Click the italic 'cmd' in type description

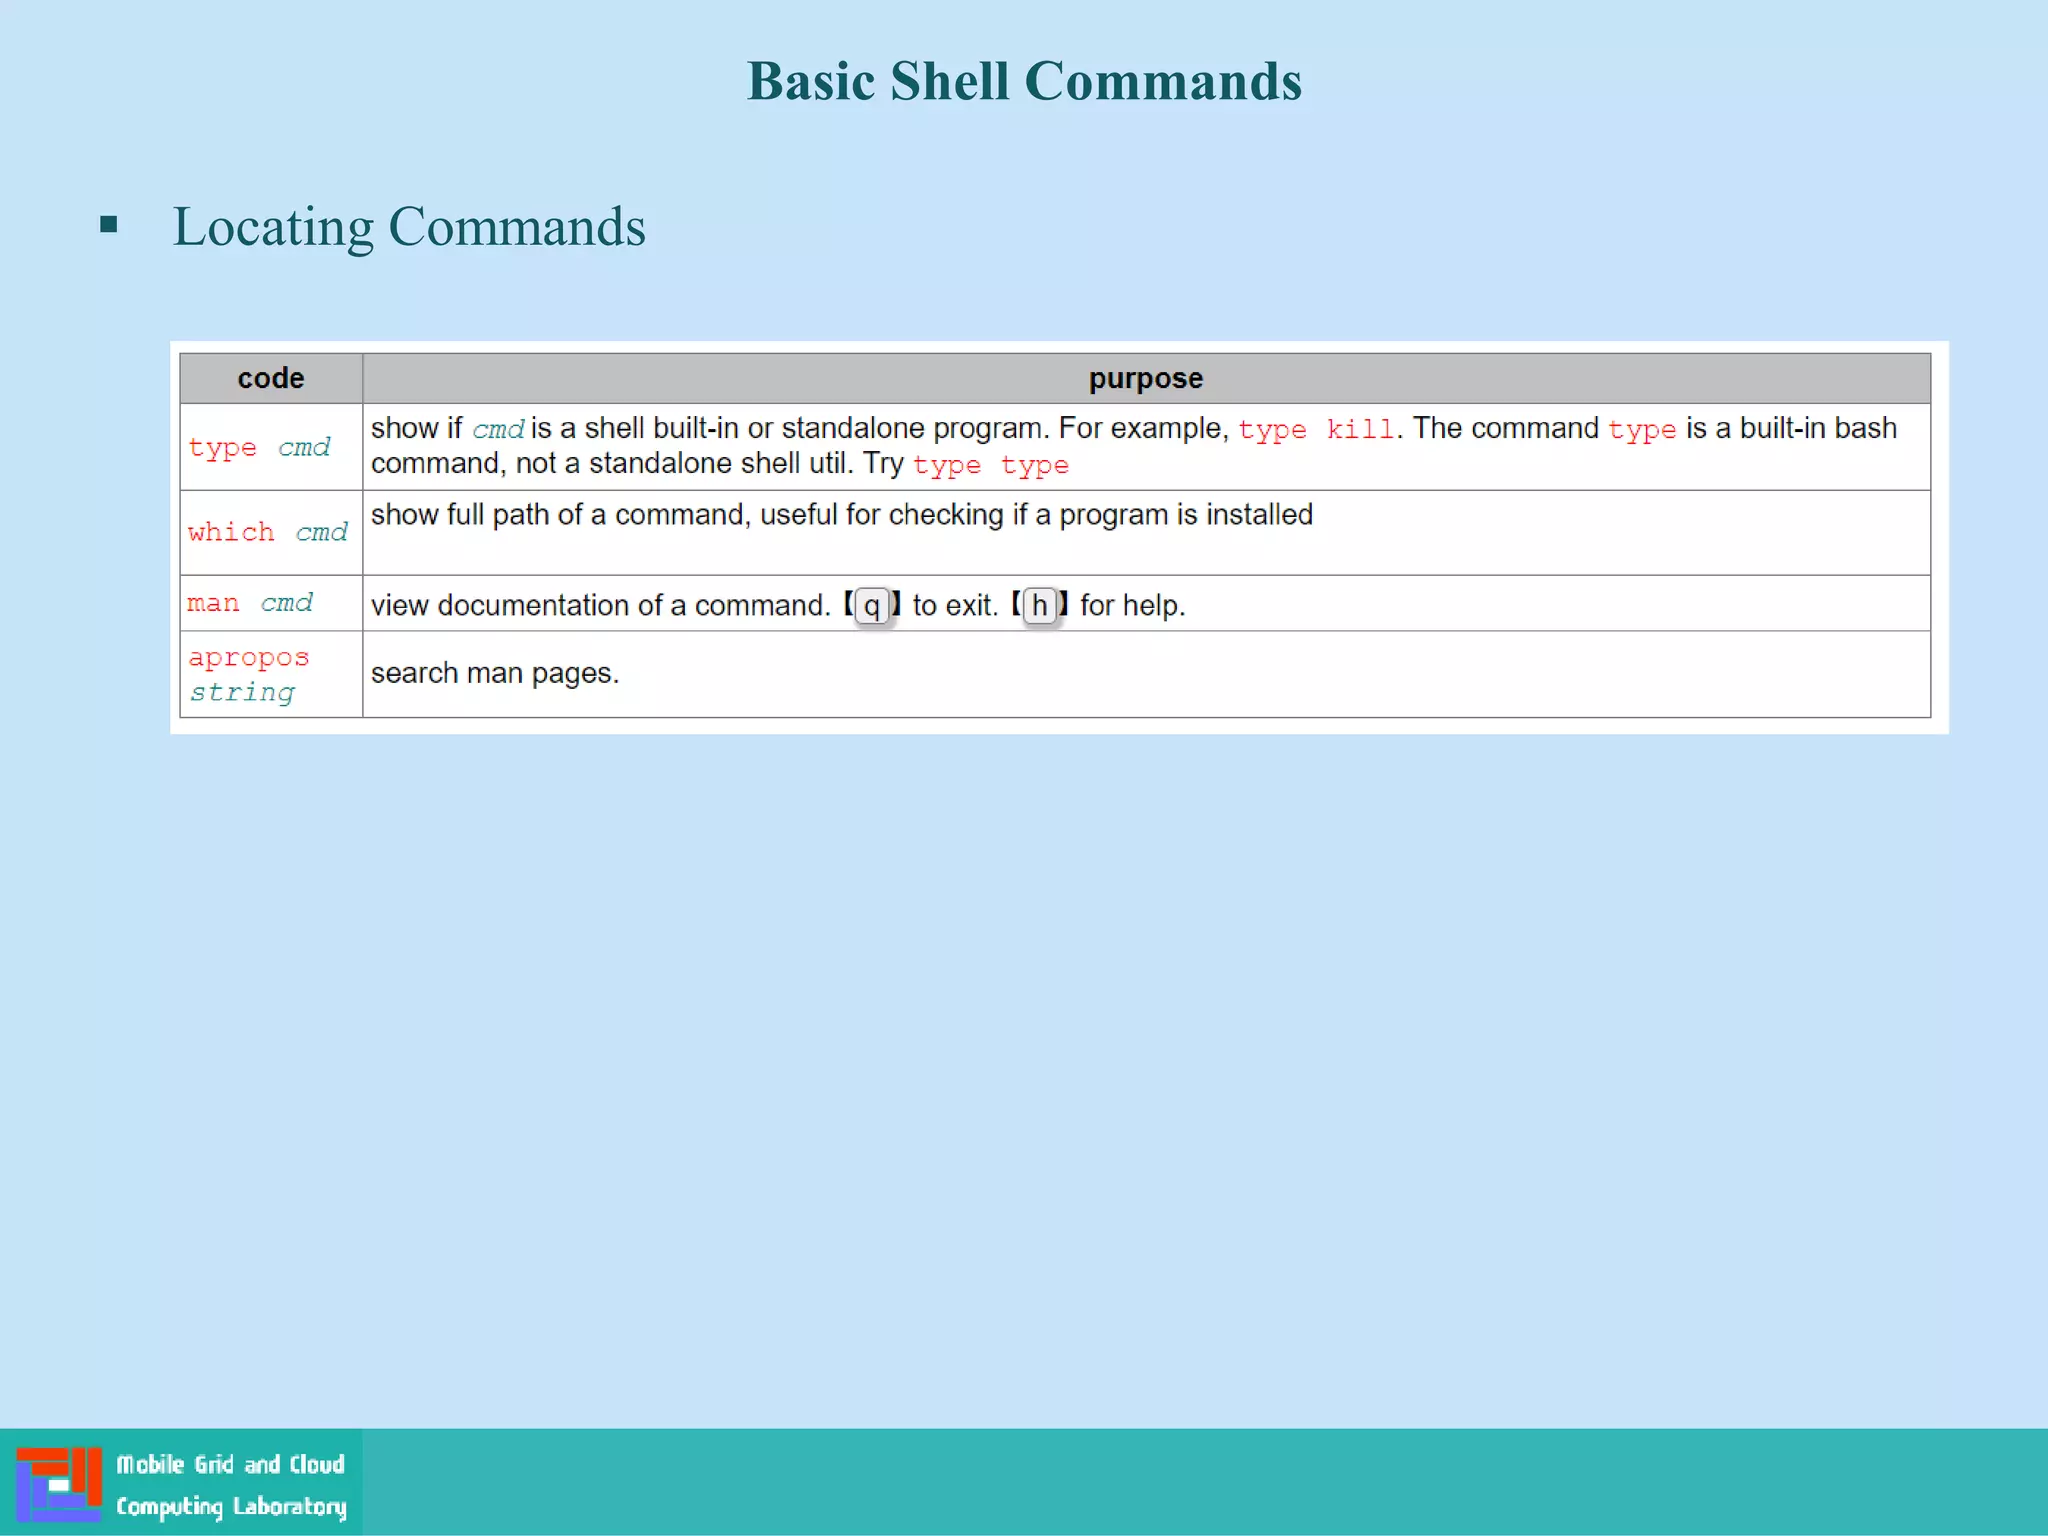point(498,430)
